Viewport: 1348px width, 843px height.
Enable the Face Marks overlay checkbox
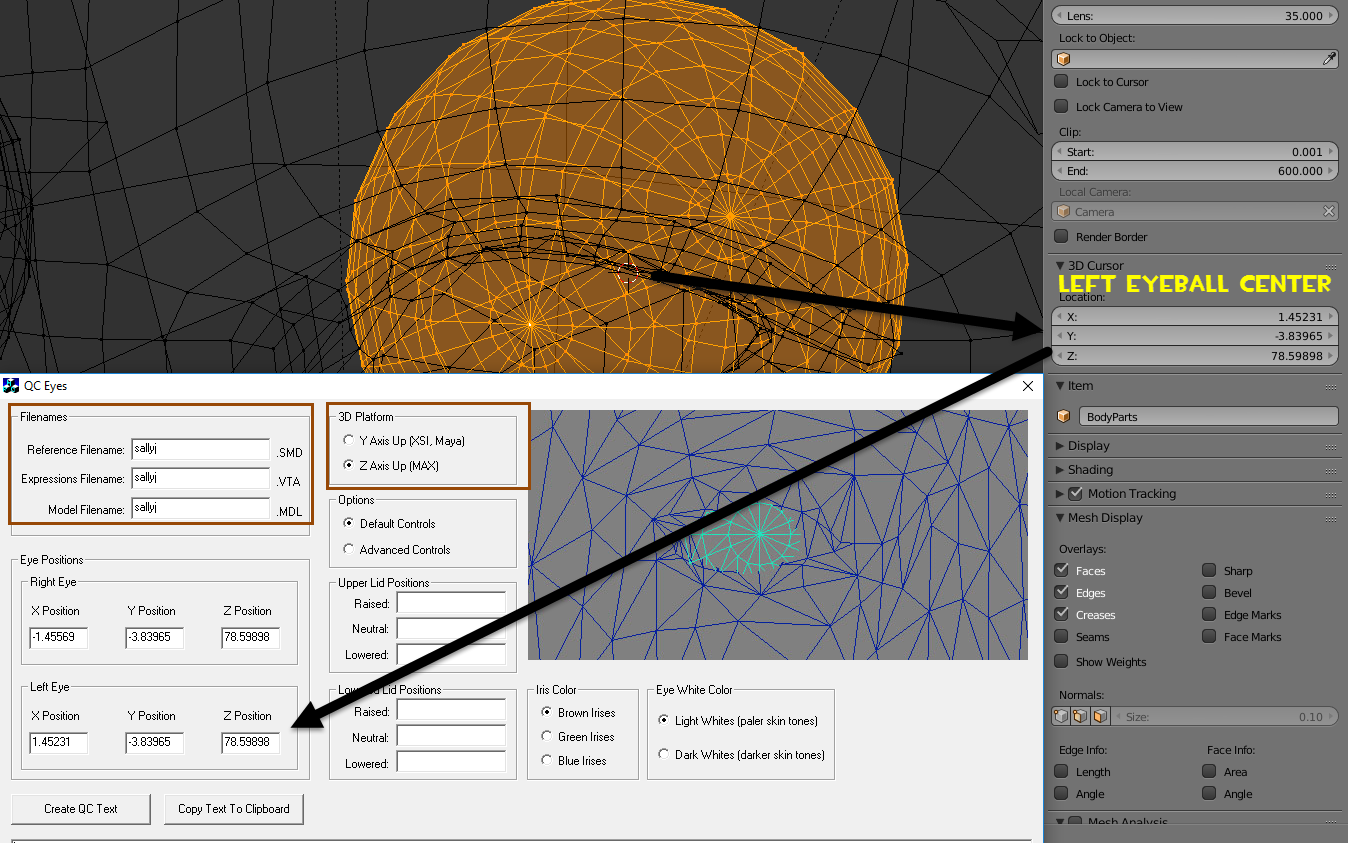tap(1209, 637)
